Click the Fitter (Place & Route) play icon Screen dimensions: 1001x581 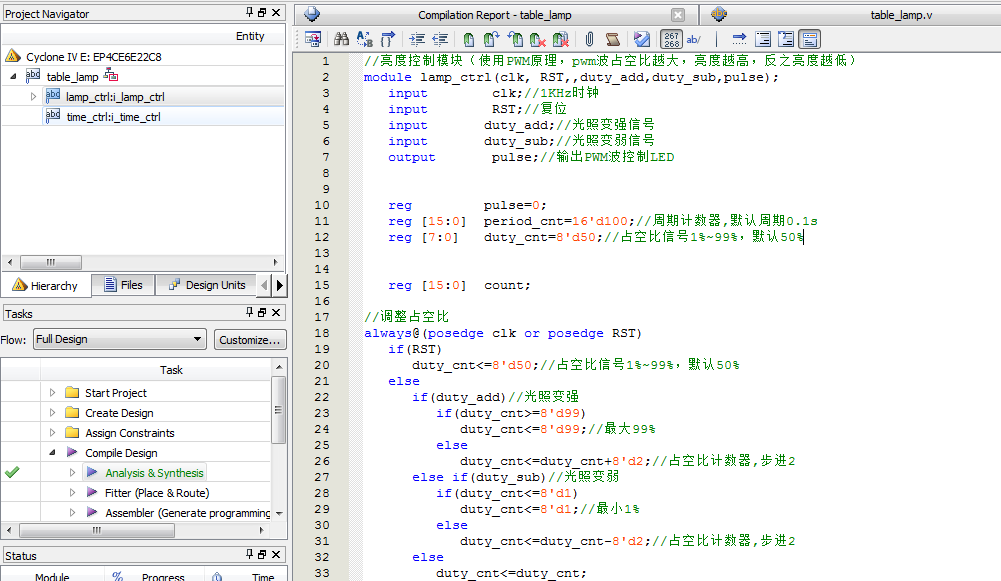click(92, 492)
